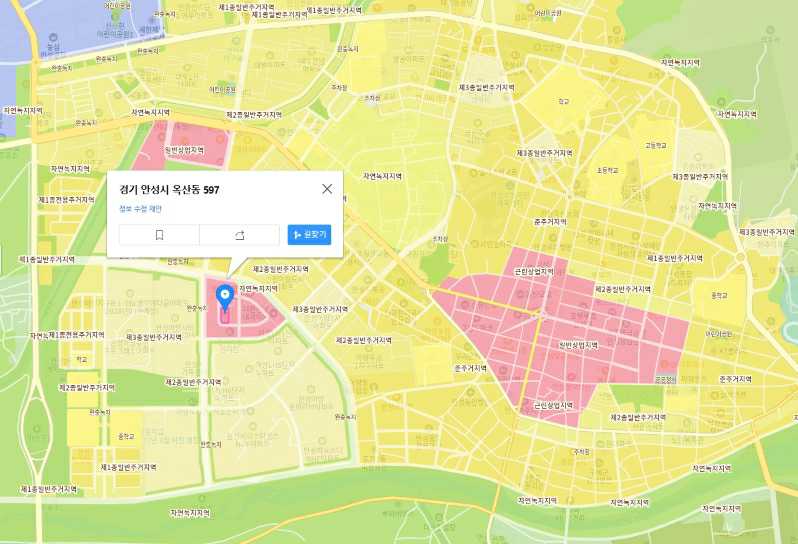Click 준주거지역 label above the central pink district
Image resolution: width=798 pixels, height=544 pixels.
(549, 221)
